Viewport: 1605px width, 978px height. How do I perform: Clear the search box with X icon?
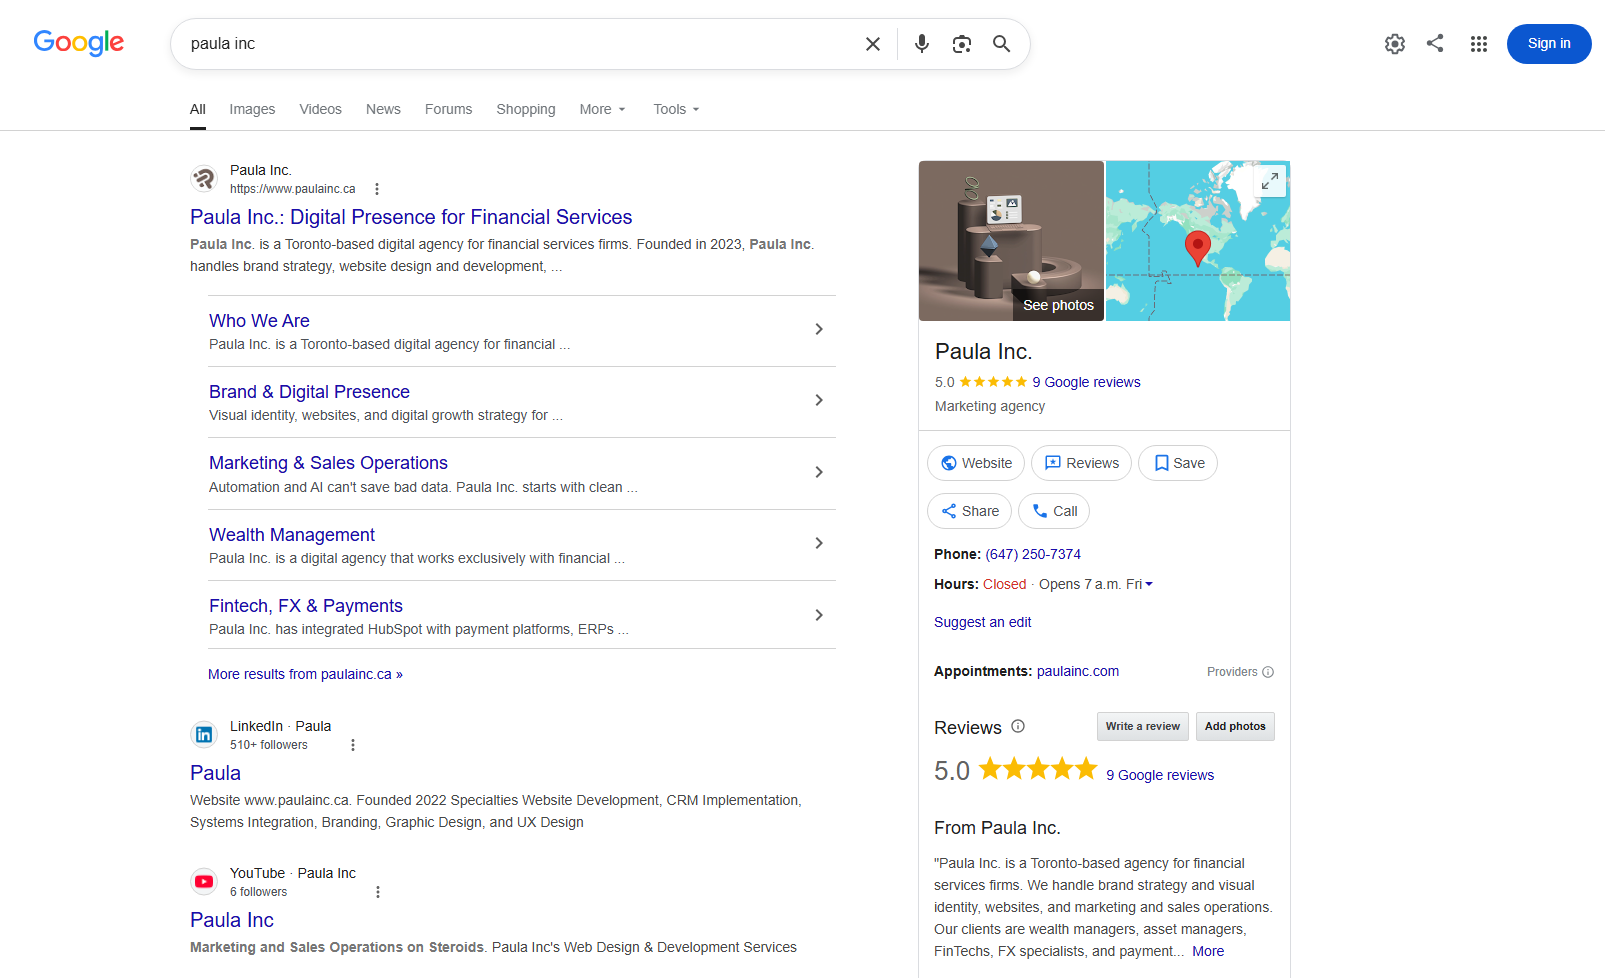point(872,44)
